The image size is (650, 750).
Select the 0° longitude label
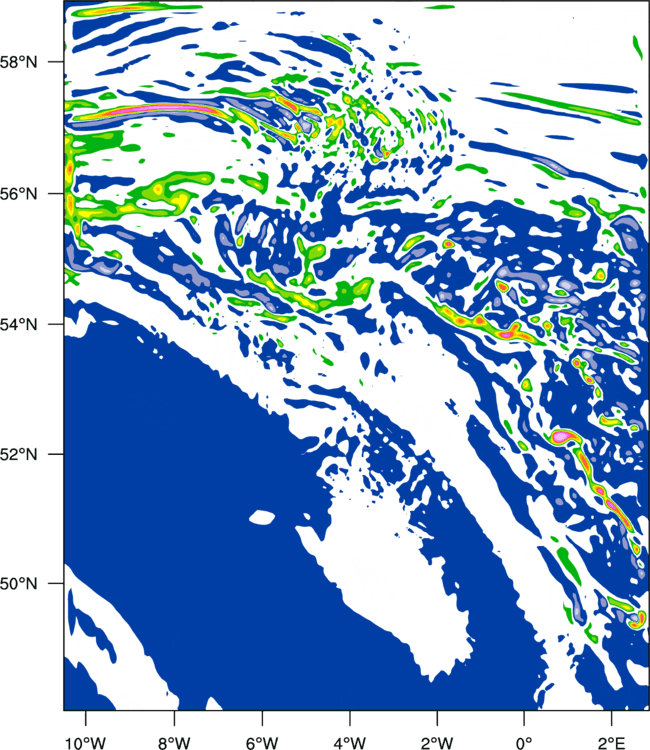[524, 743]
